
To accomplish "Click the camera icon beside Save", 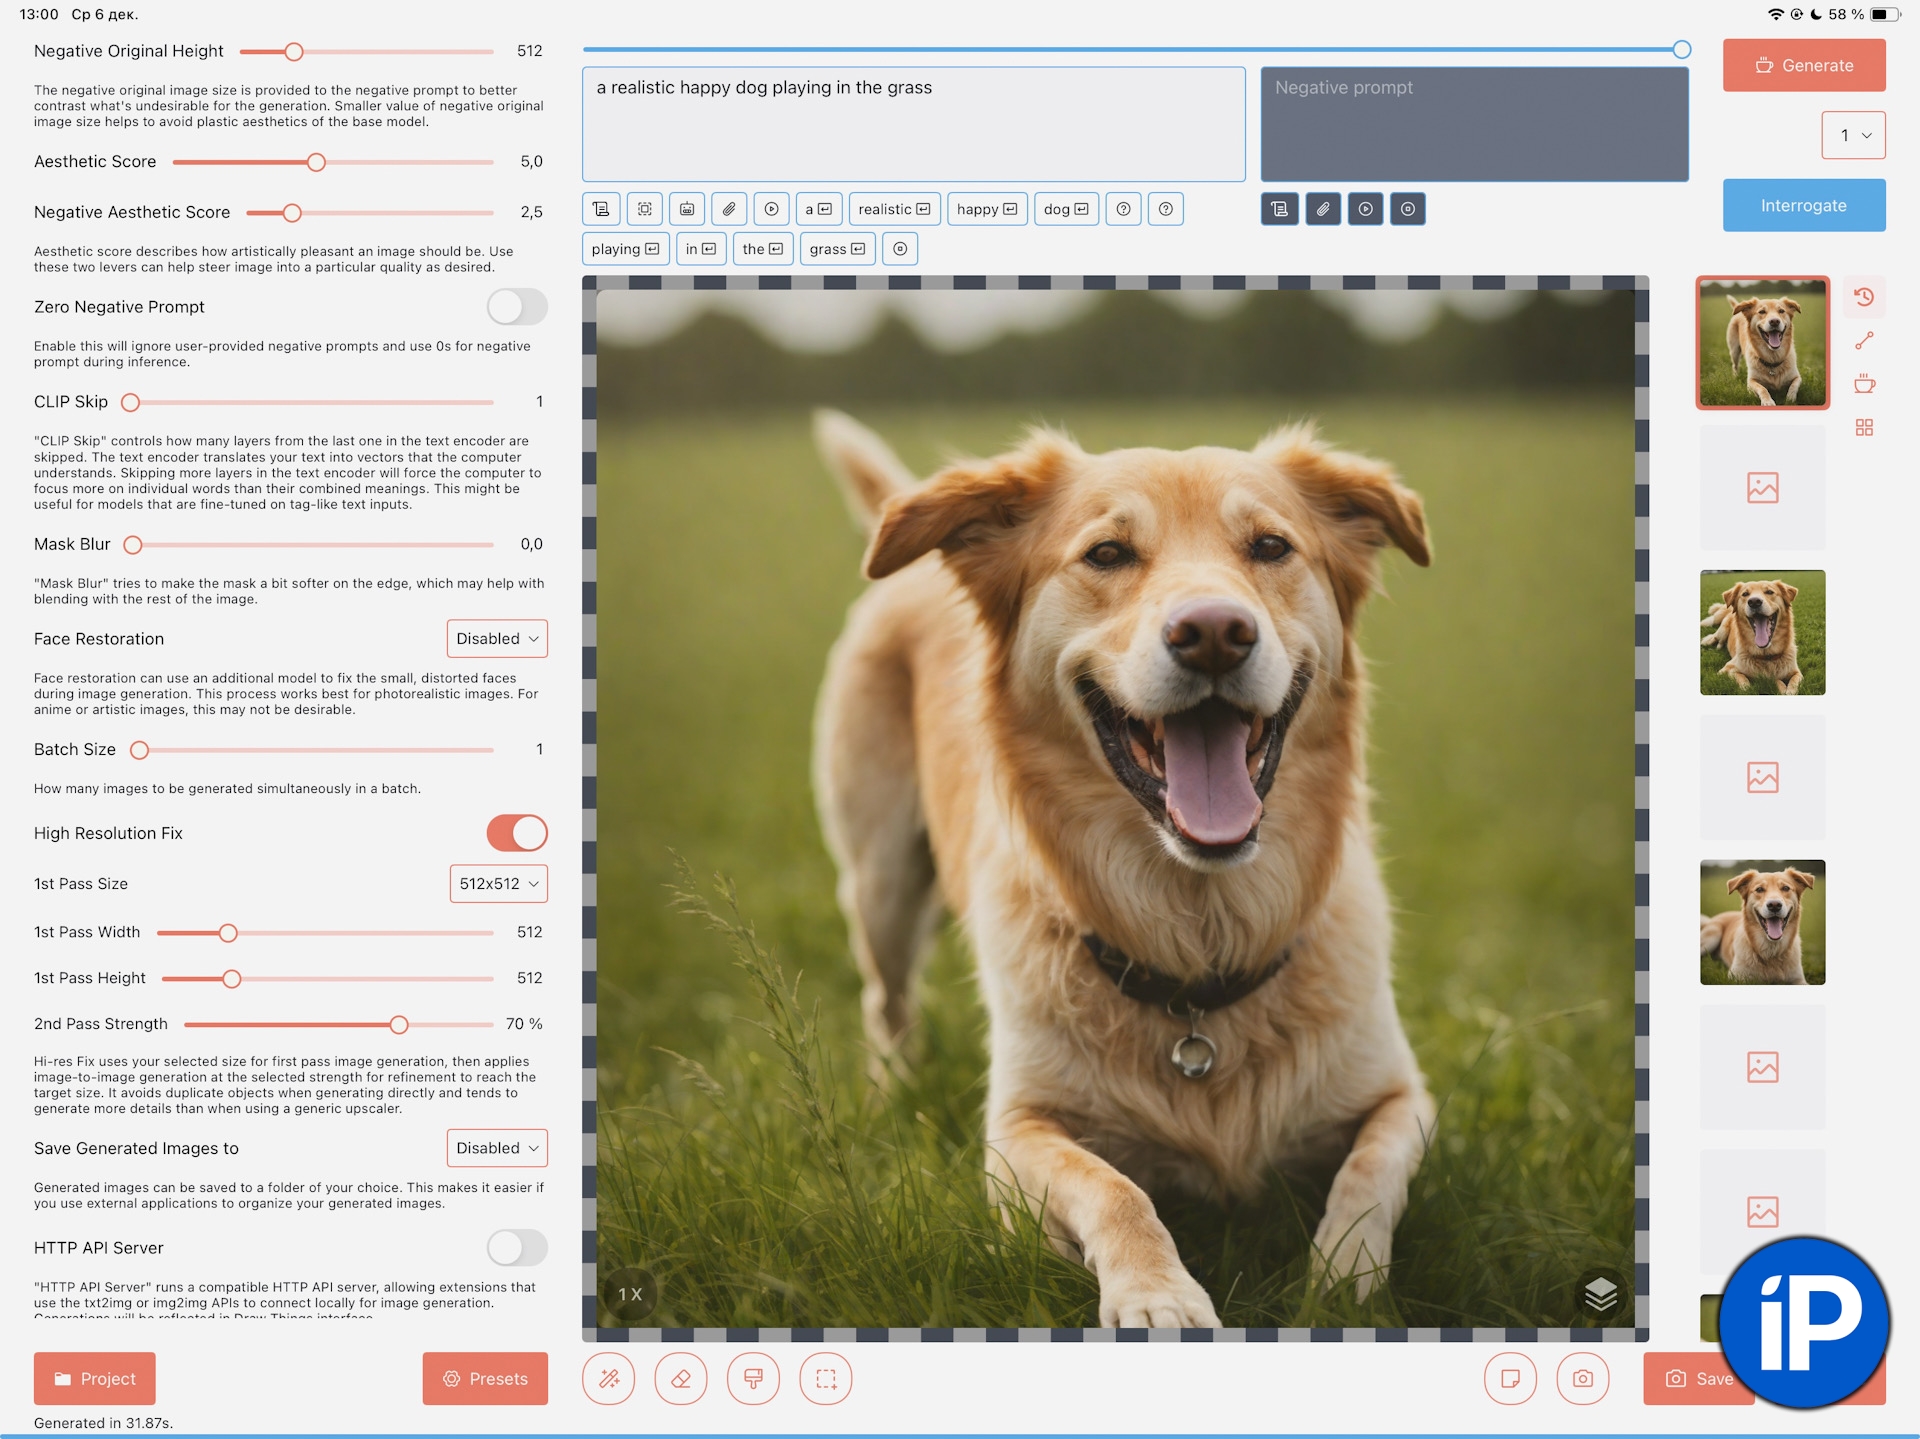I will click(1582, 1379).
